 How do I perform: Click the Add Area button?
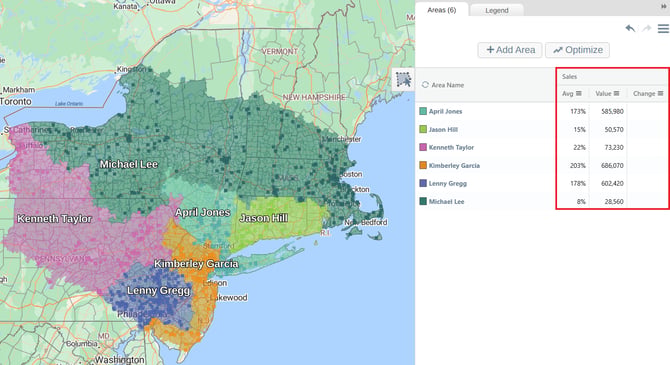[x=510, y=50]
